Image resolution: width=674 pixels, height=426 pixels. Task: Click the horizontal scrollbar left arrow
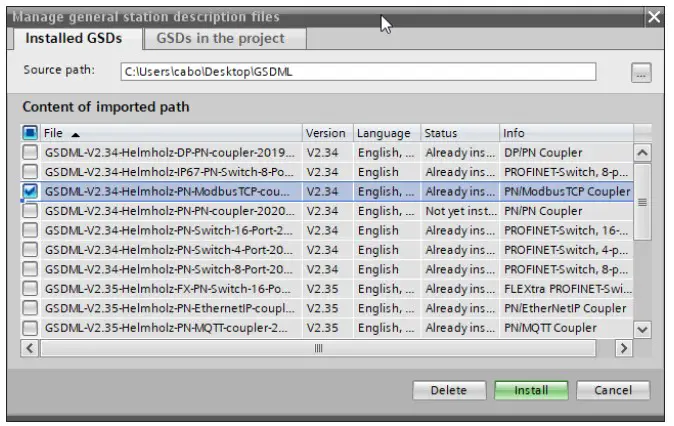[30, 348]
